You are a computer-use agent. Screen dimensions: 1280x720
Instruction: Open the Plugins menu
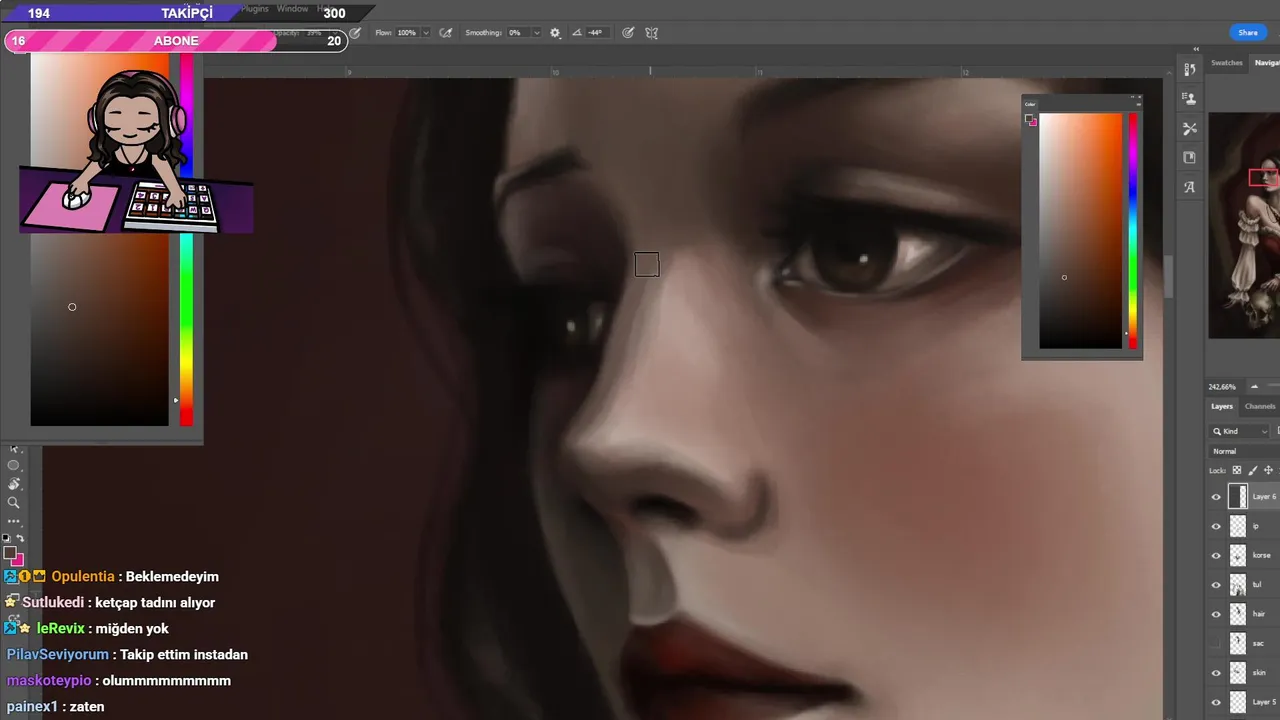256,9
